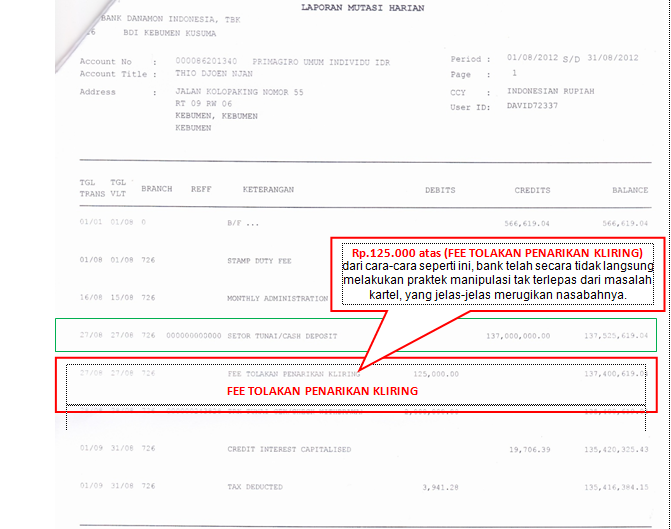The height and width of the screenshot is (529, 671).
Task: Click the CREDITS column header
Action: 532,190
